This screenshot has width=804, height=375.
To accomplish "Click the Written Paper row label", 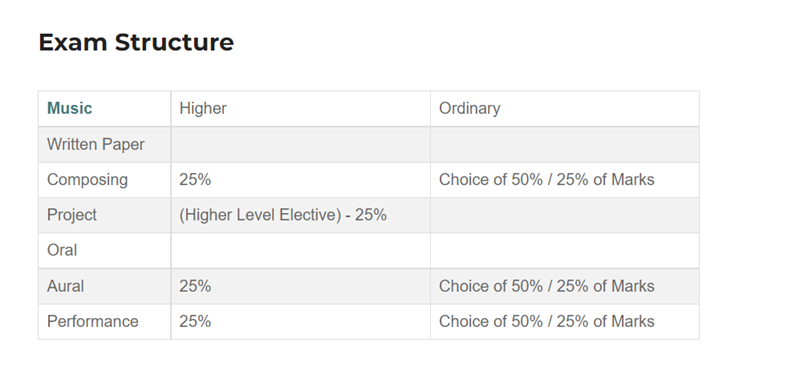I will click(x=96, y=145).
